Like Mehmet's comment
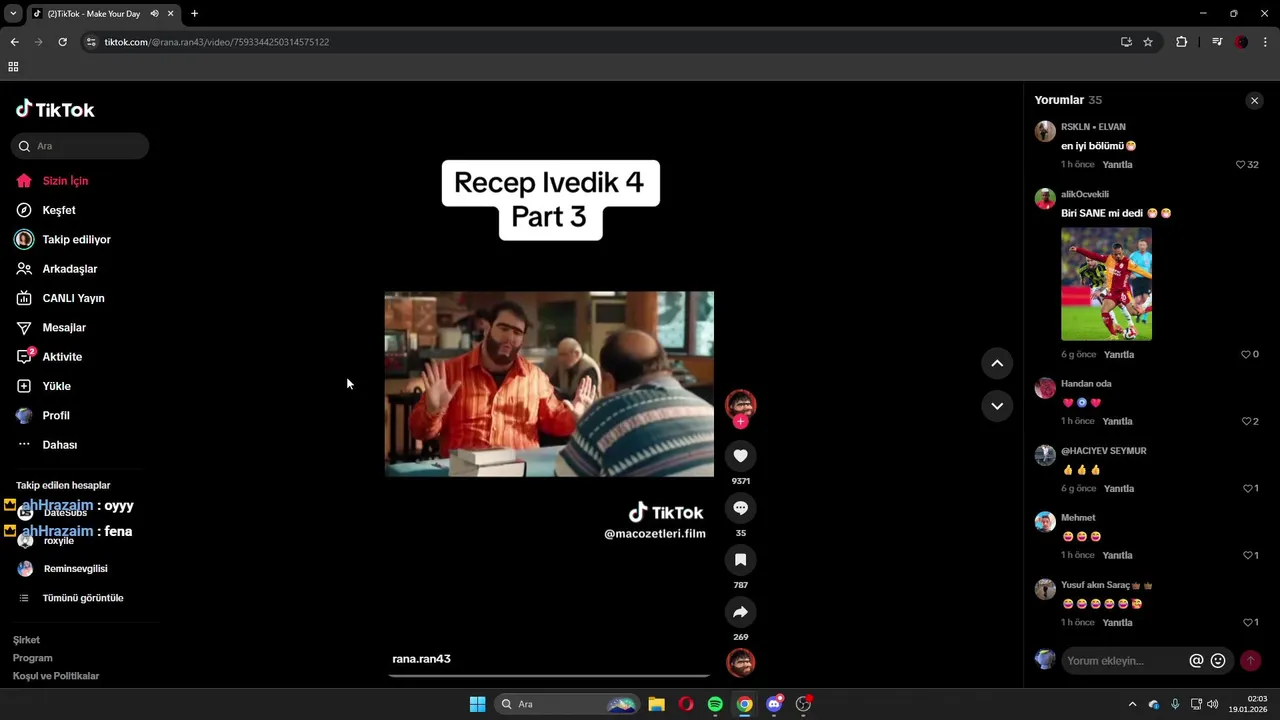The height and width of the screenshot is (720, 1280). click(1249, 555)
